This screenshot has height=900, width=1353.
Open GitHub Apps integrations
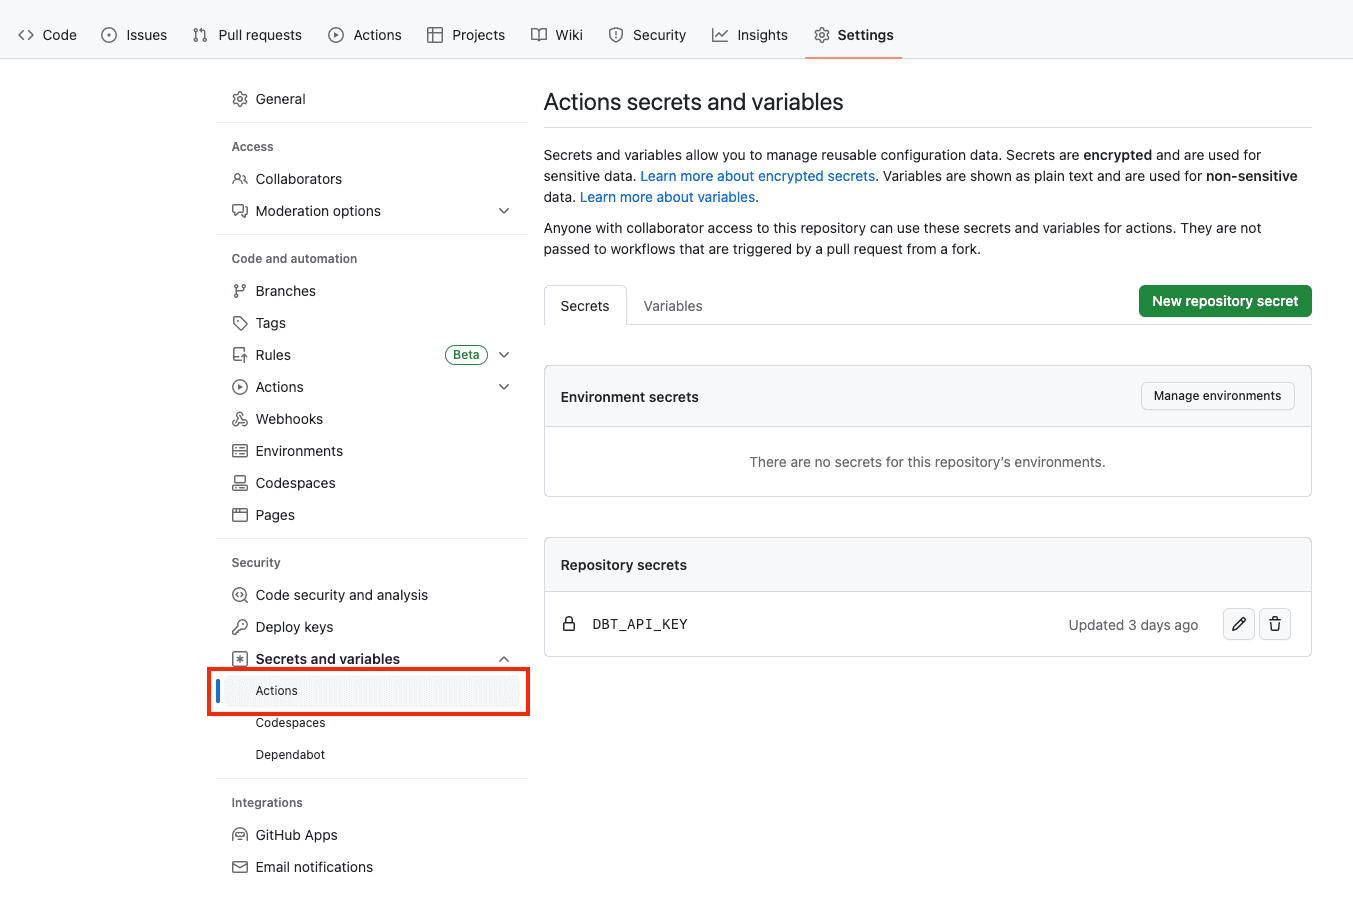click(296, 835)
